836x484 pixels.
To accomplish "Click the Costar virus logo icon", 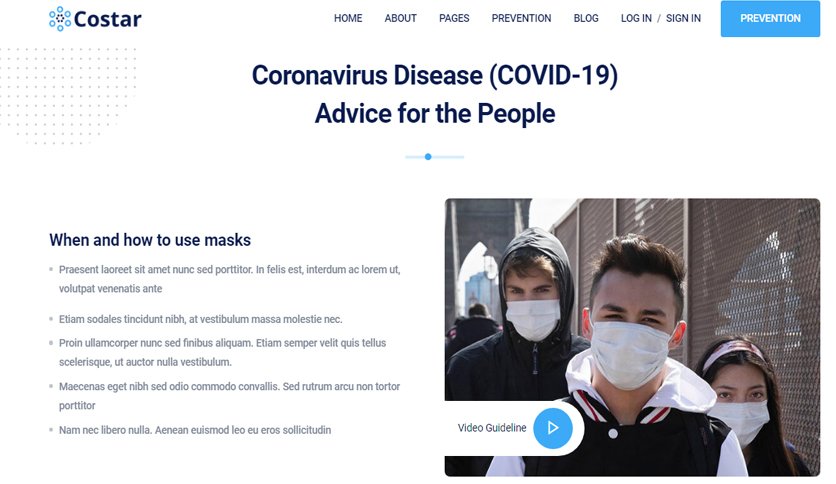I will click(x=60, y=19).
